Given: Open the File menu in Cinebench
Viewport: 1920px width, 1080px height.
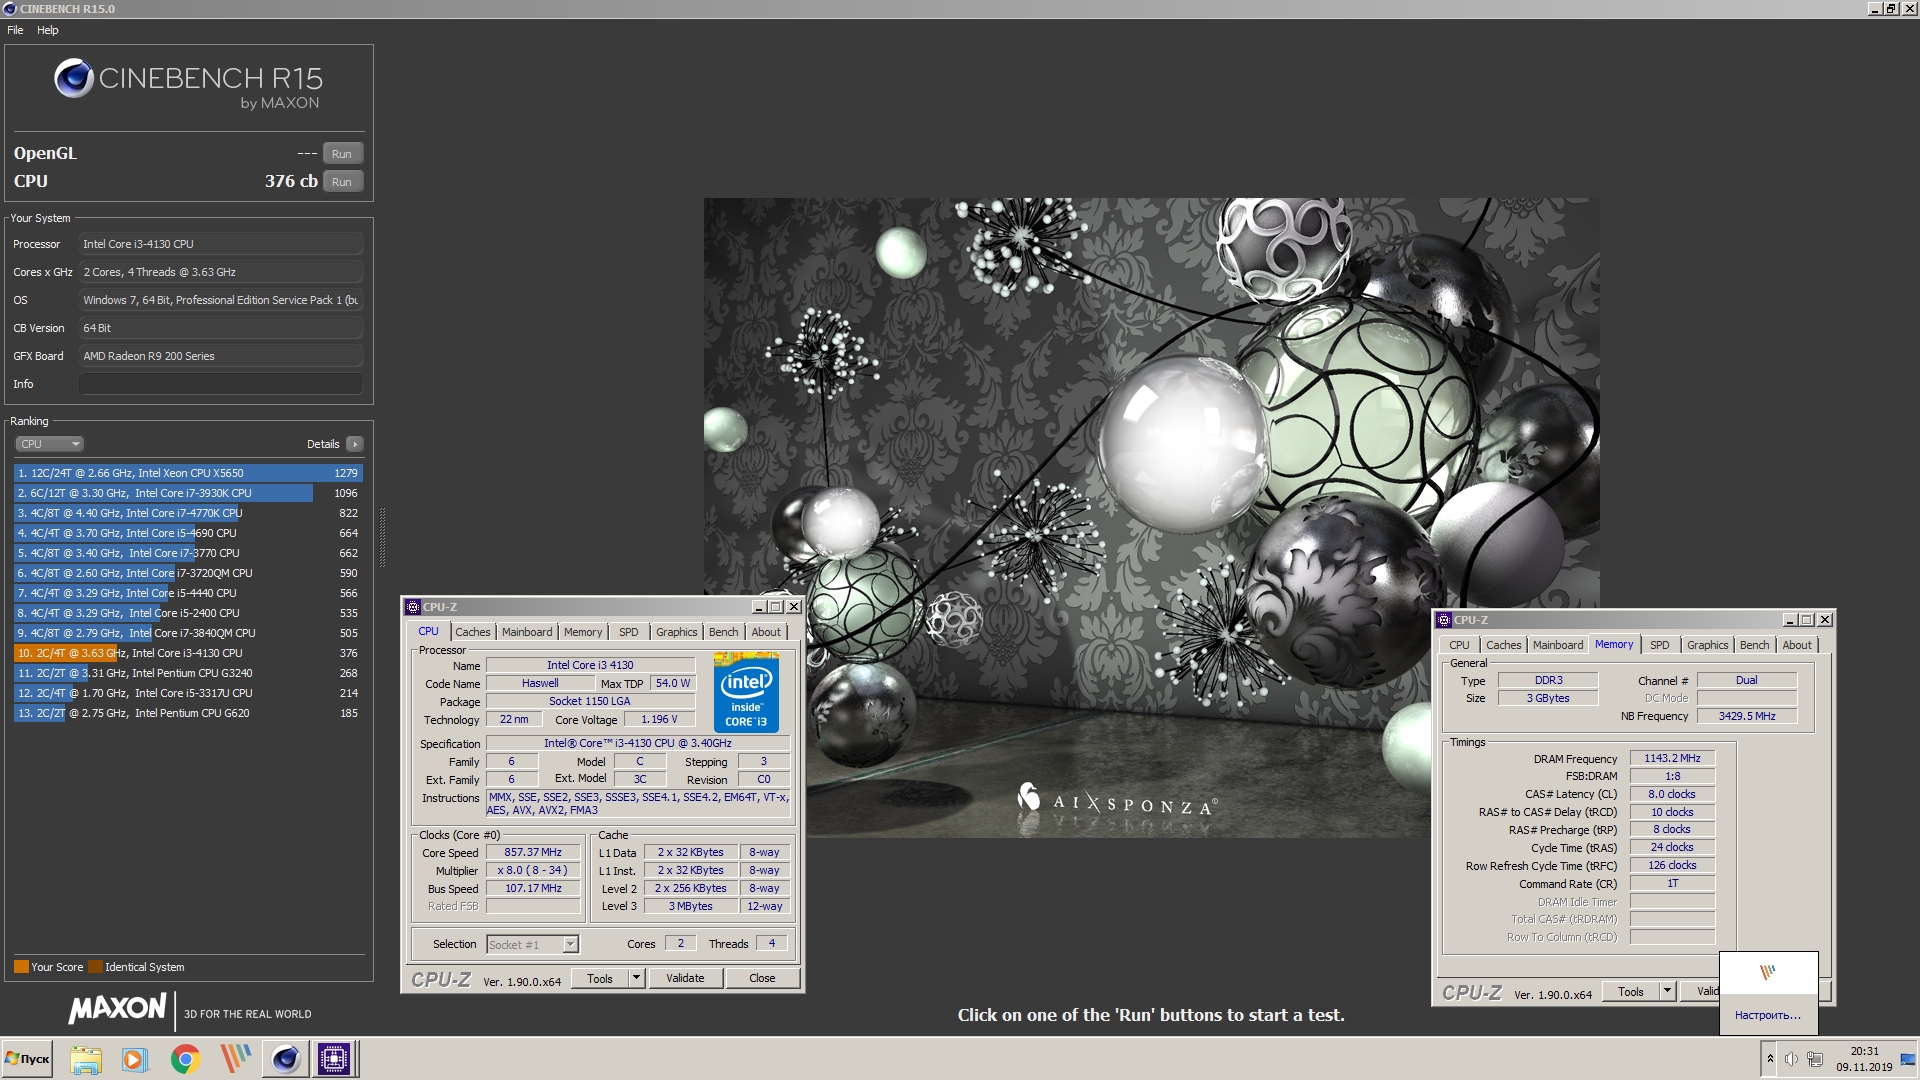Looking at the screenshot, I should point(15,30).
